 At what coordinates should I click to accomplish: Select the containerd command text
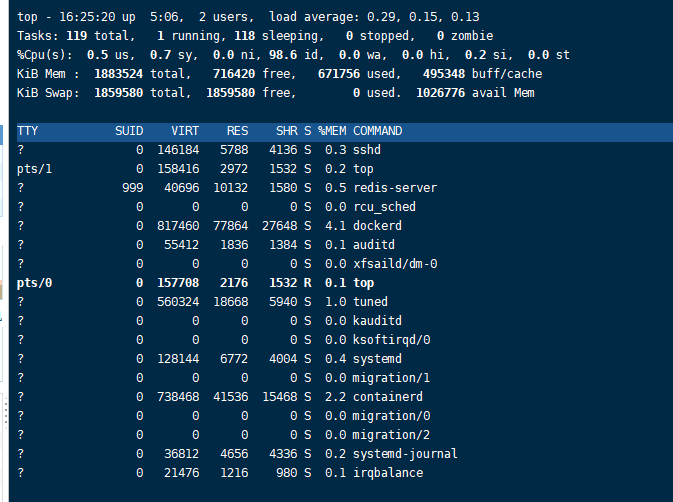[388, 397]
